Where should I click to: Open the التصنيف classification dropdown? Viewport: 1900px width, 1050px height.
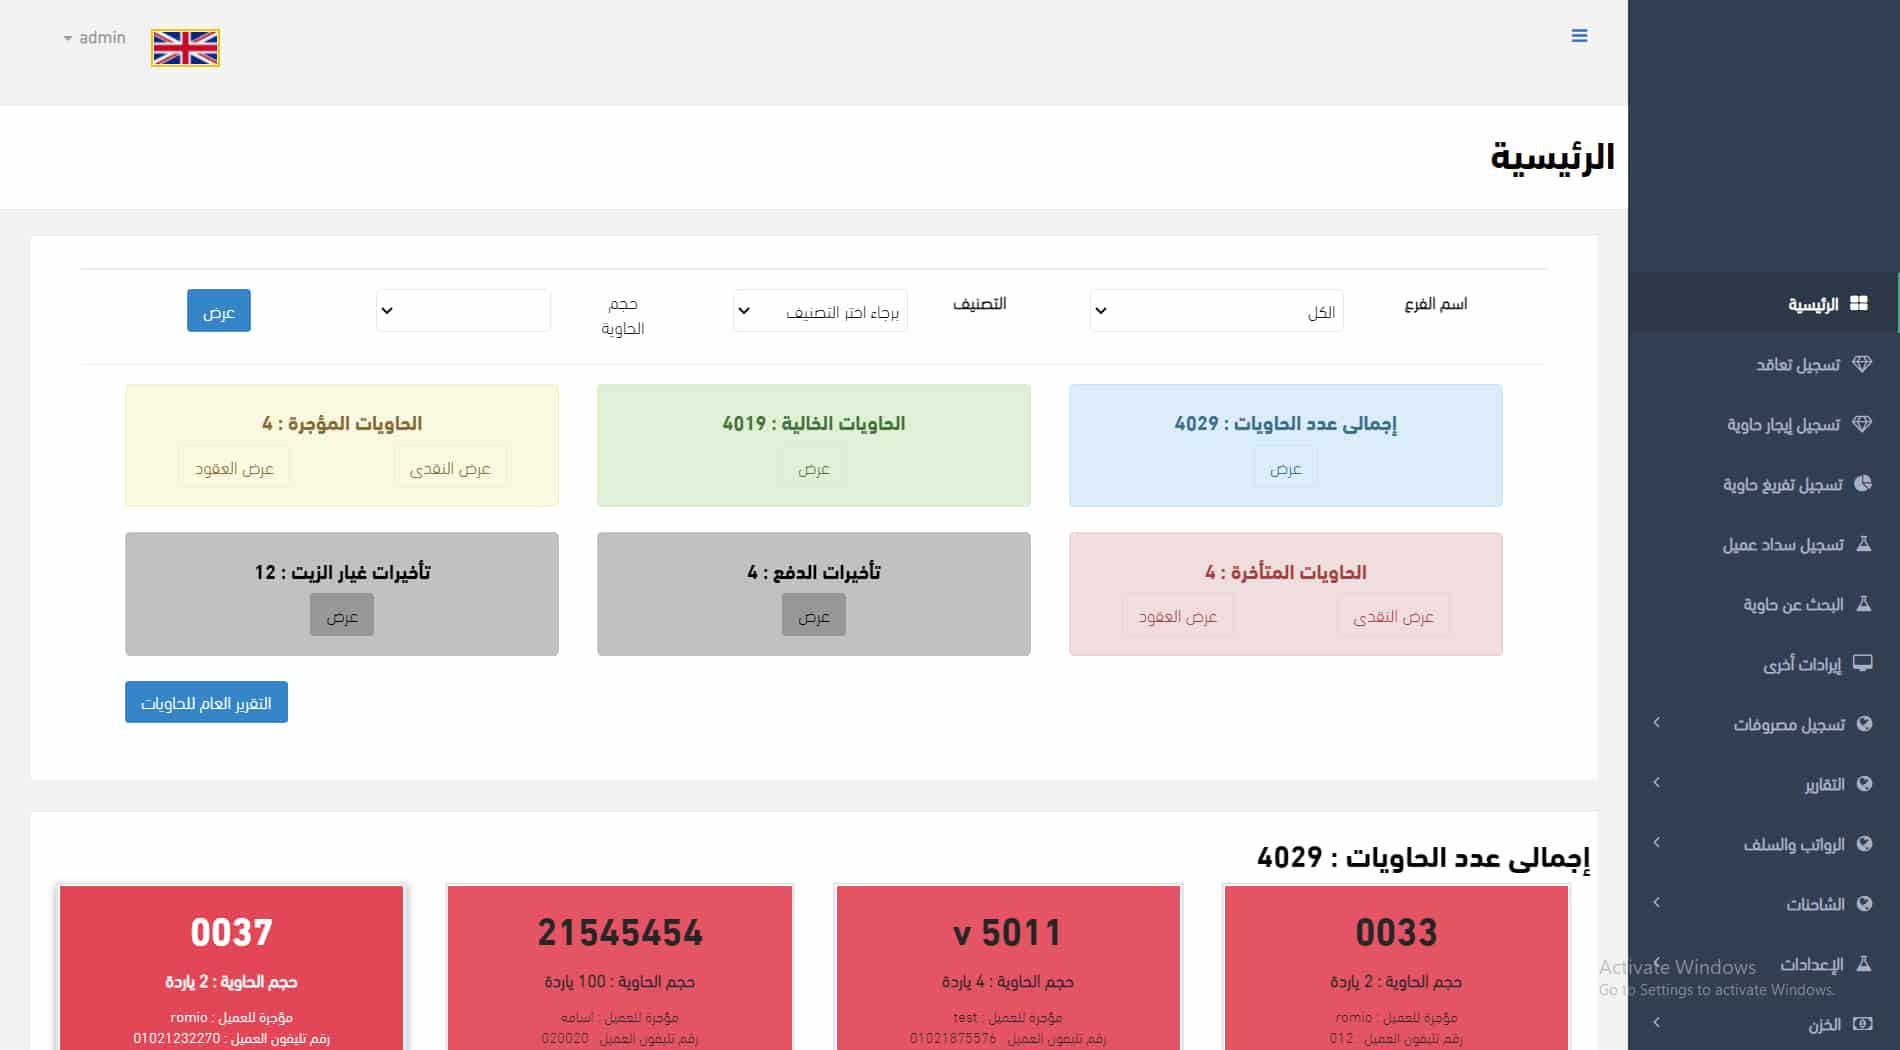(820, 311)
